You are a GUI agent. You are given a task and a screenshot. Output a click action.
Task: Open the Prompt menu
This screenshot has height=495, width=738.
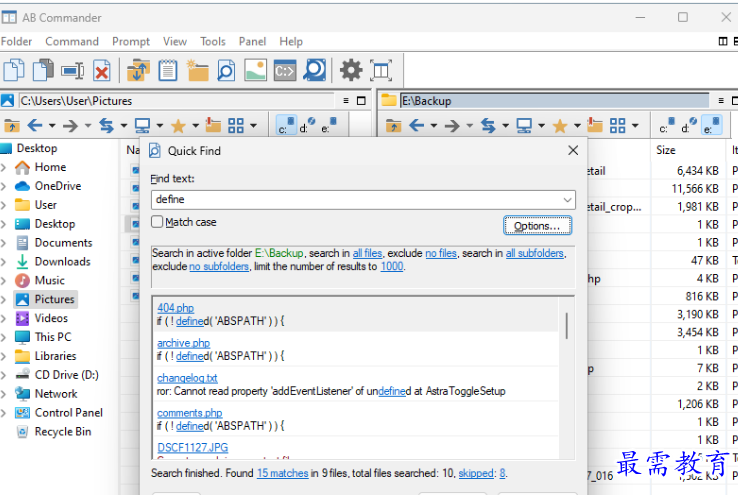tap(131, 41)
